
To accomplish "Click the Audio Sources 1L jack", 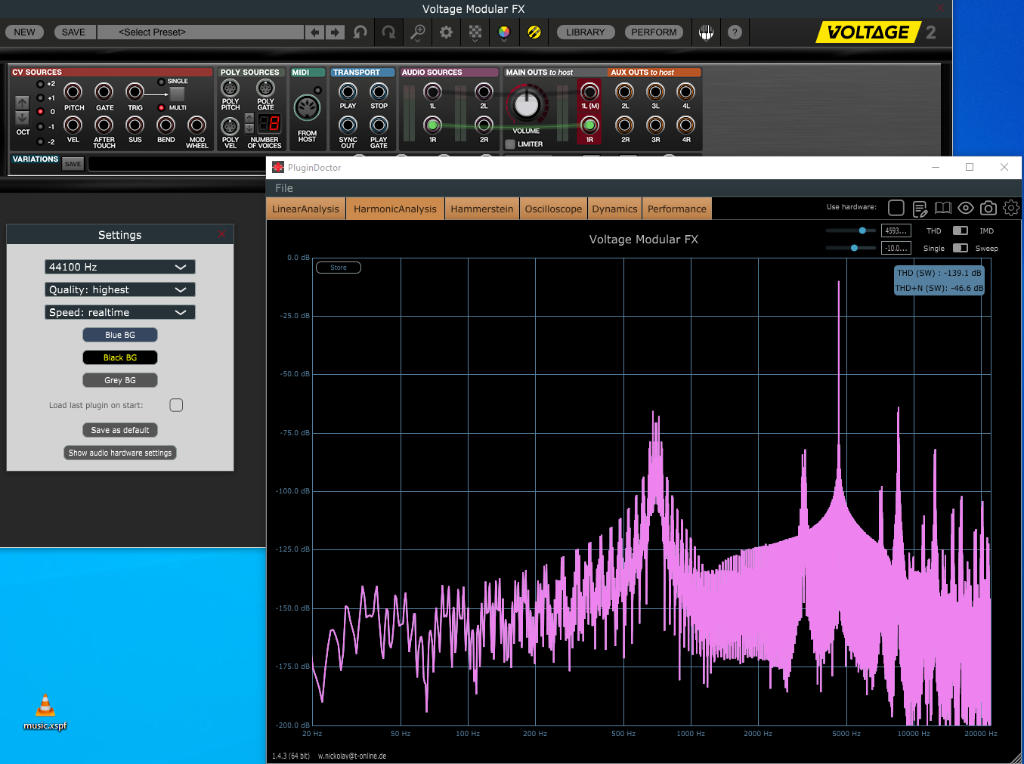I will tap(432, 91).
